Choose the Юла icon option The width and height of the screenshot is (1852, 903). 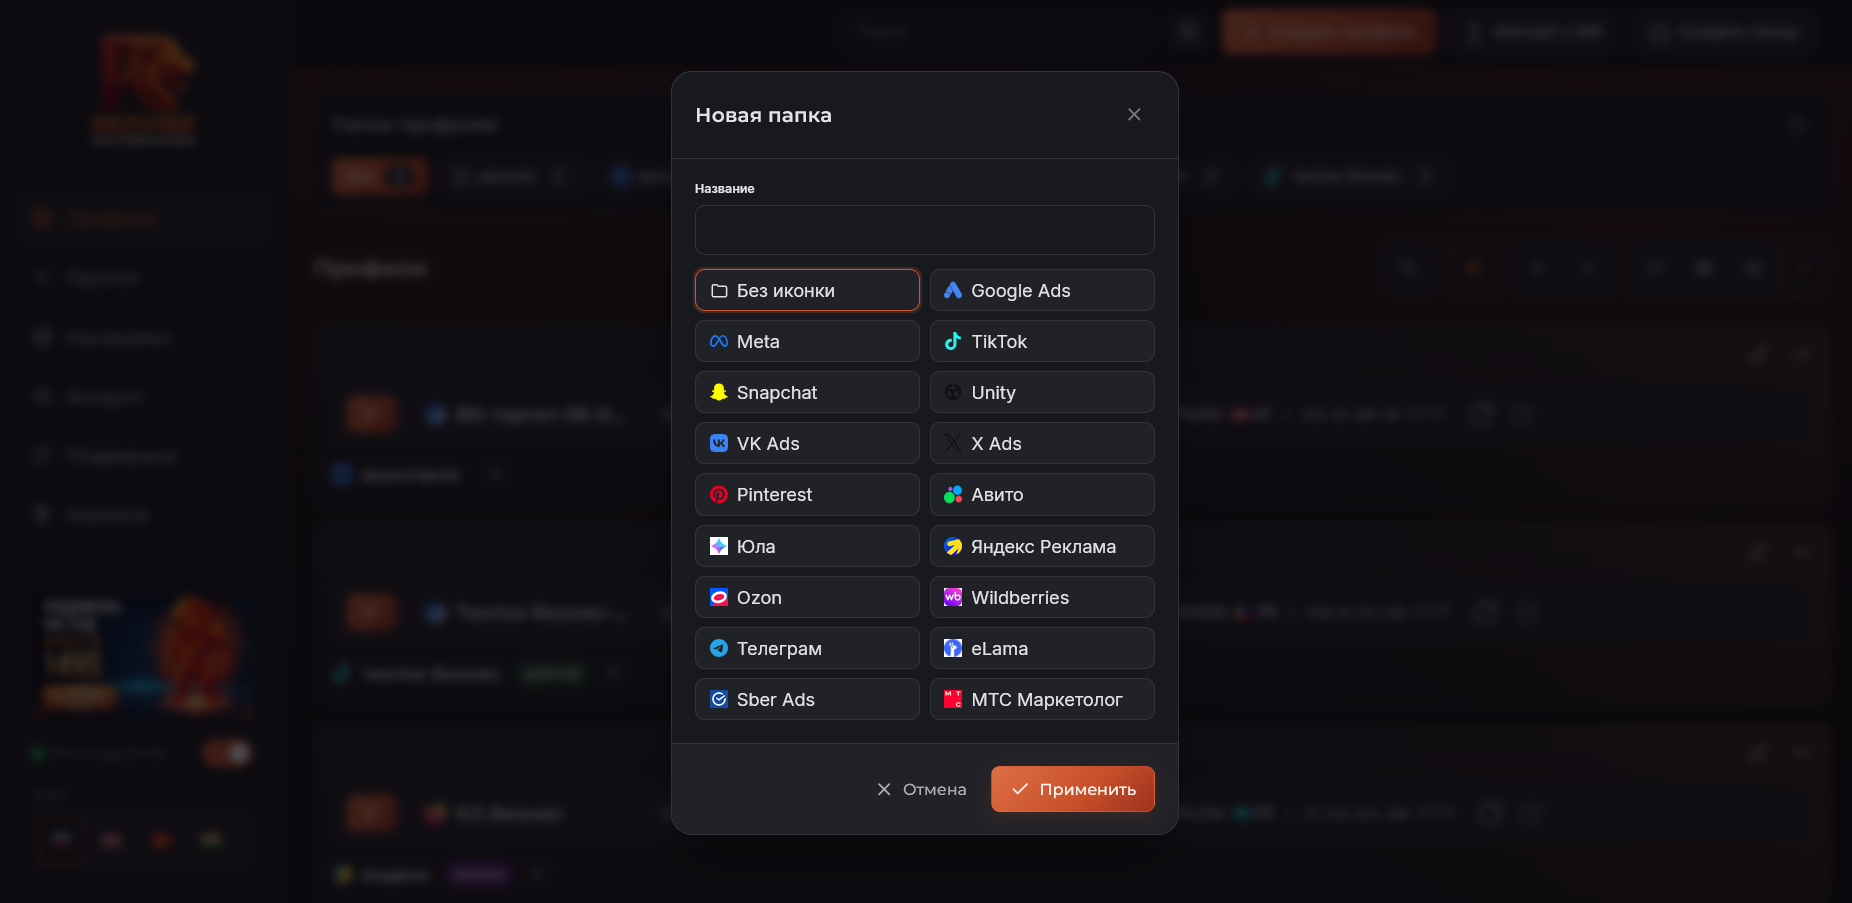coord(807,546)
